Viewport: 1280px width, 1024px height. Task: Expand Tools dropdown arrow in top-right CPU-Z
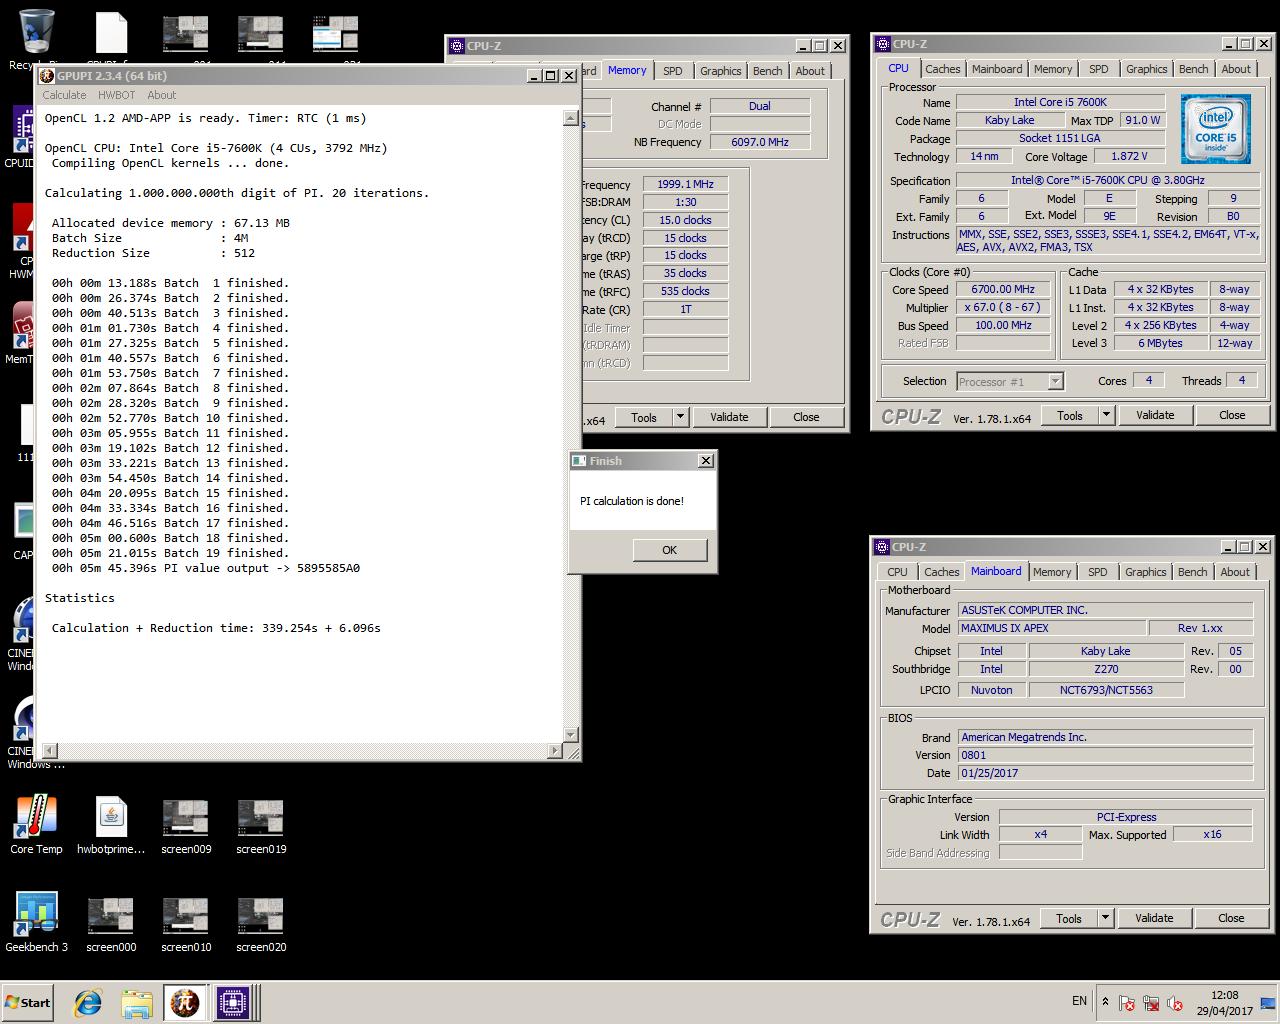[1107, 415]
